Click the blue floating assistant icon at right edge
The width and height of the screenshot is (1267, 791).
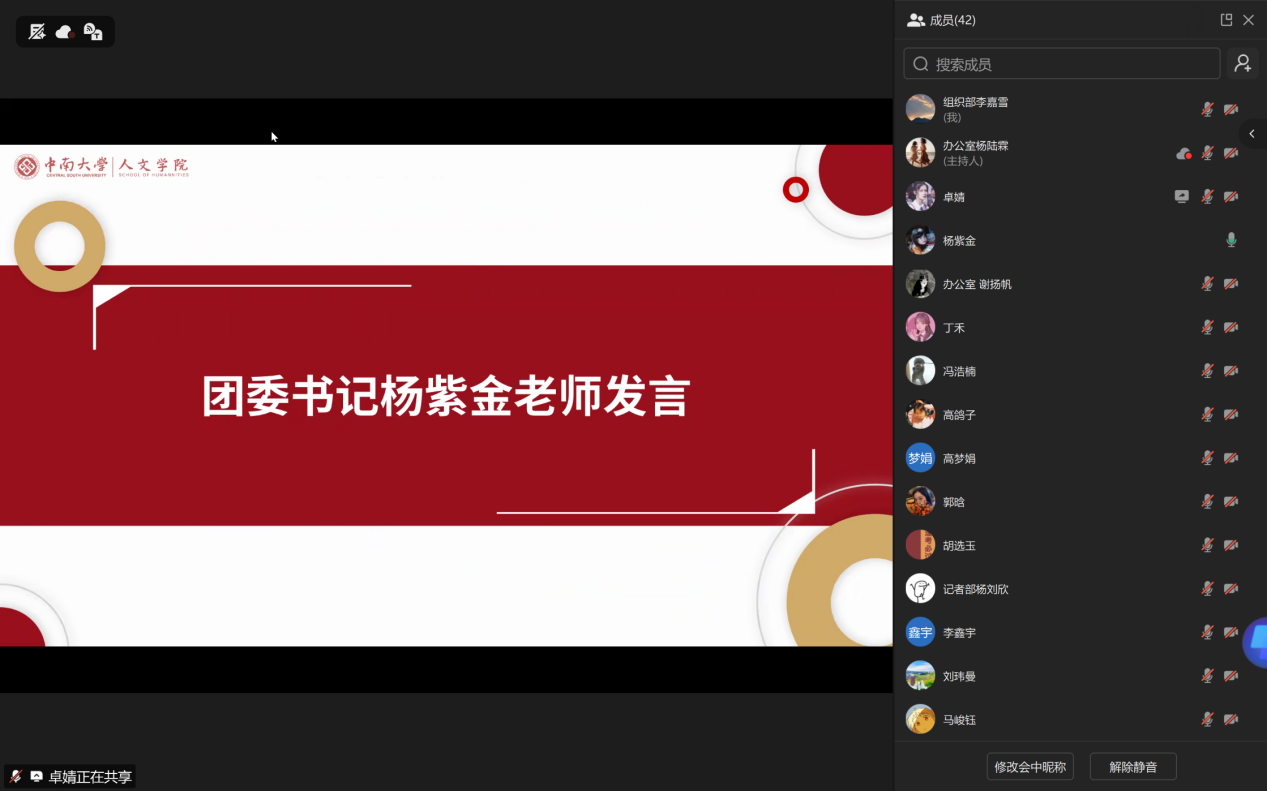1256,641
